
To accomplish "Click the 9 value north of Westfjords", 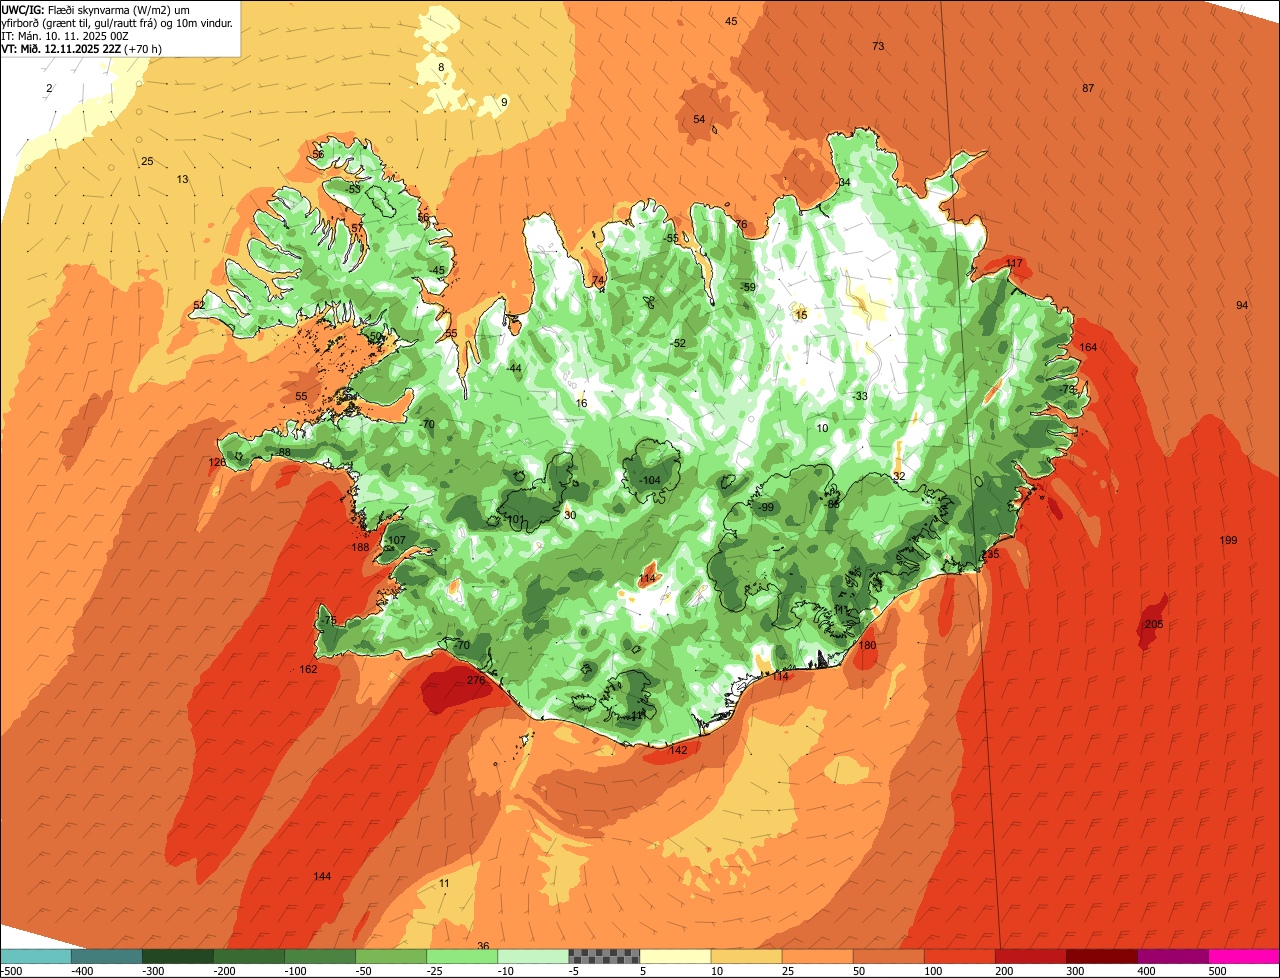I will (x=504, y=102).
